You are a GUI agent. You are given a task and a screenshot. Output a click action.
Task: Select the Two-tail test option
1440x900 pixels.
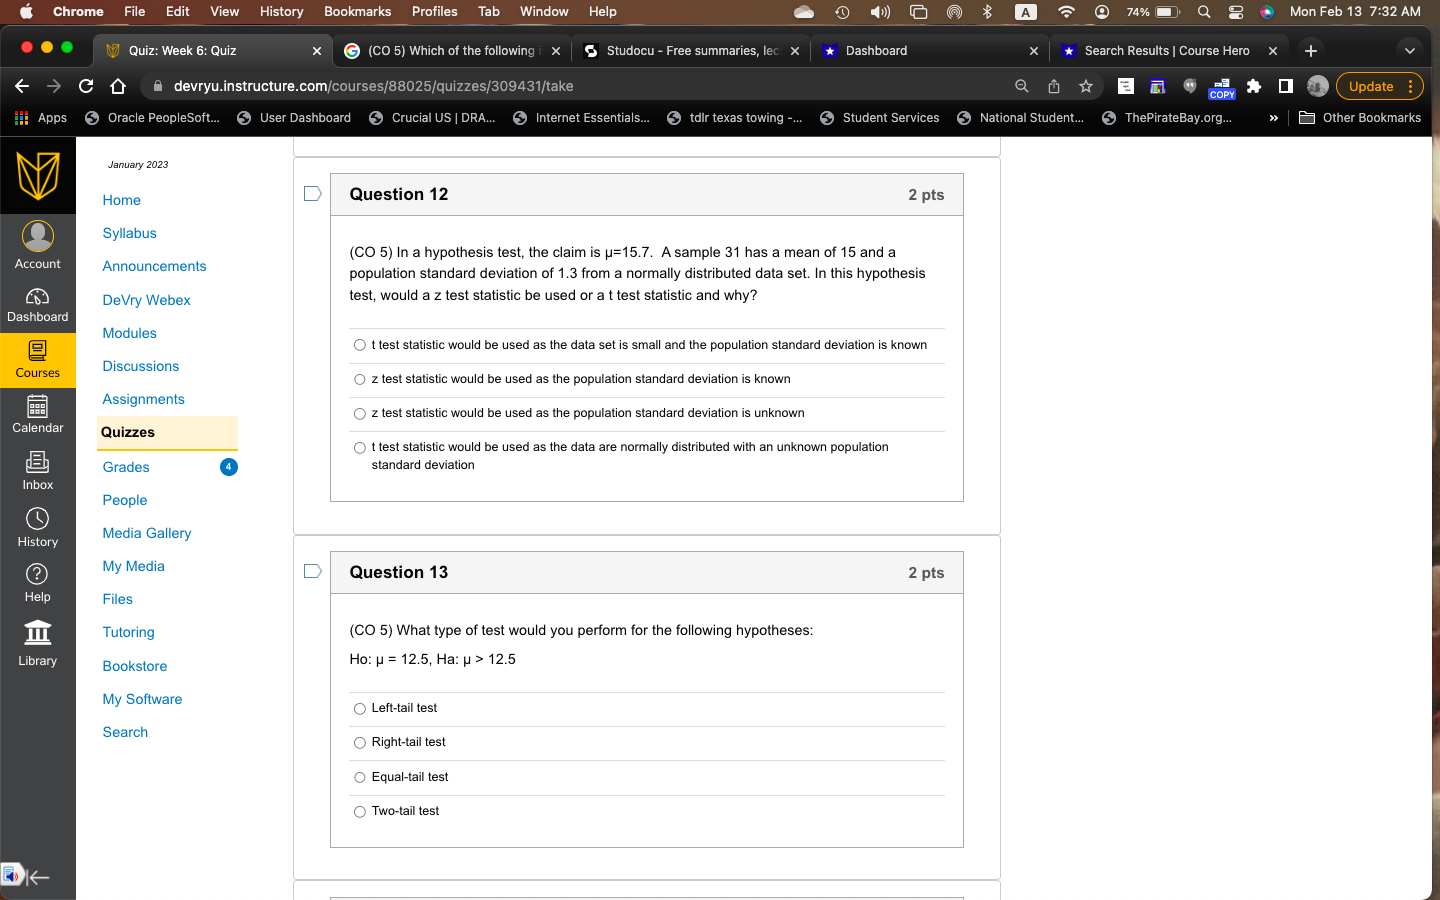pos(359,811)
